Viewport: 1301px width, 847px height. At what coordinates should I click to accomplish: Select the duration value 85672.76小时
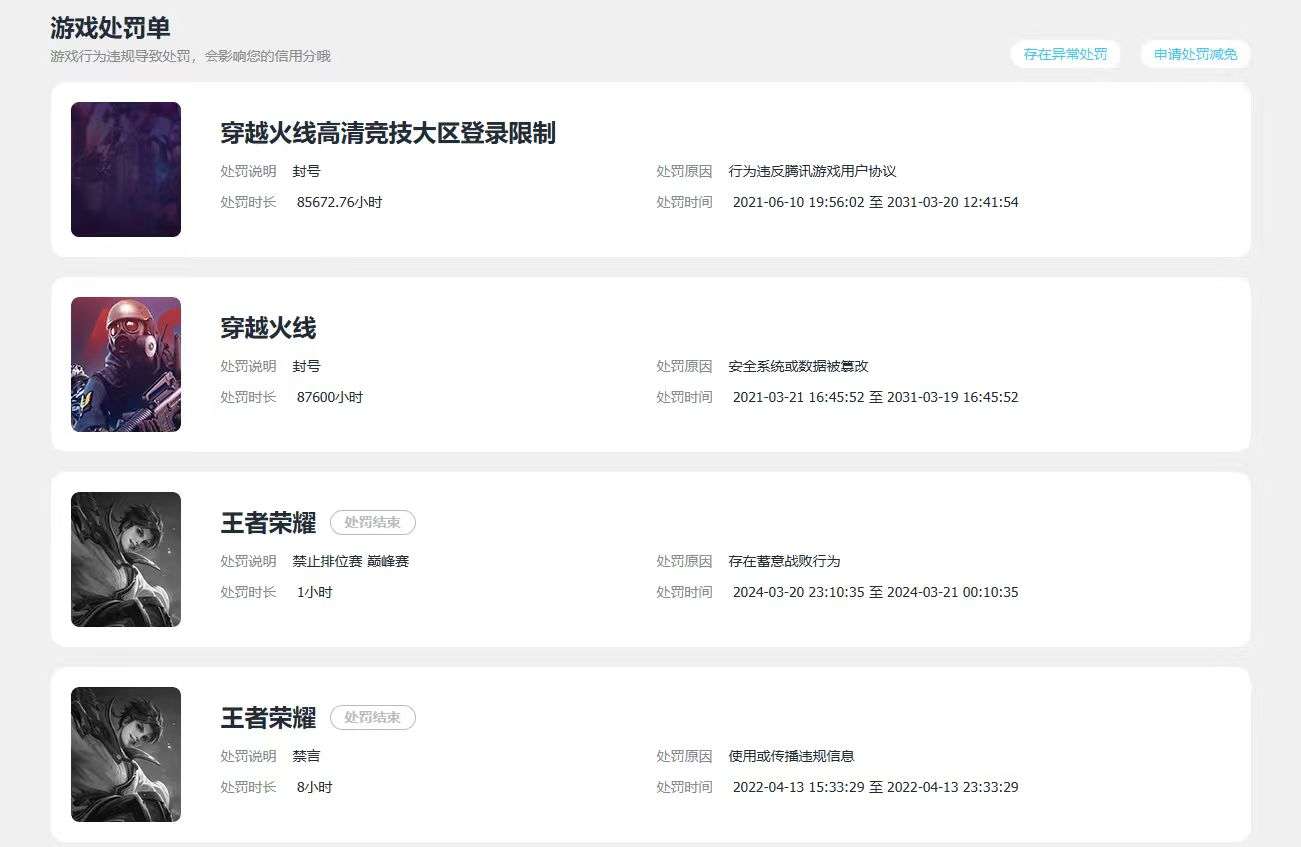coord(340,202)
